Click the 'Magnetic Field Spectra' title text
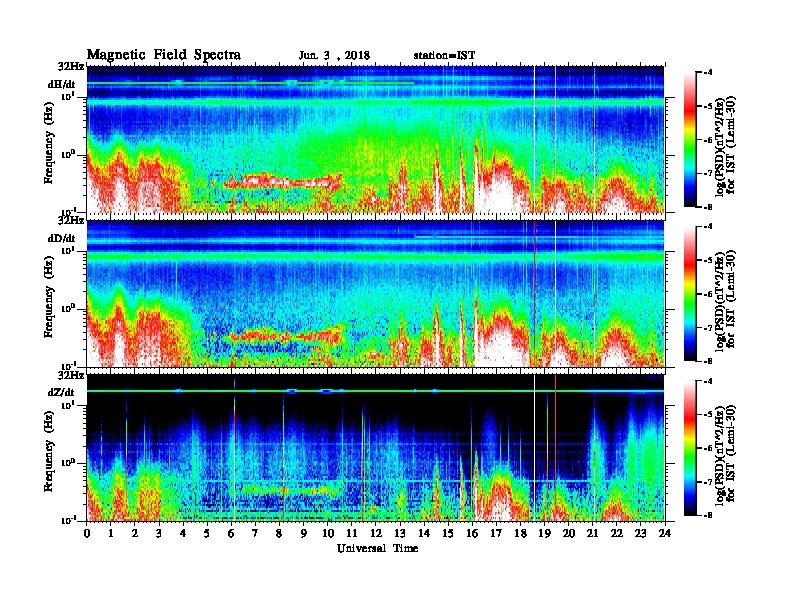 click(164, 55)
